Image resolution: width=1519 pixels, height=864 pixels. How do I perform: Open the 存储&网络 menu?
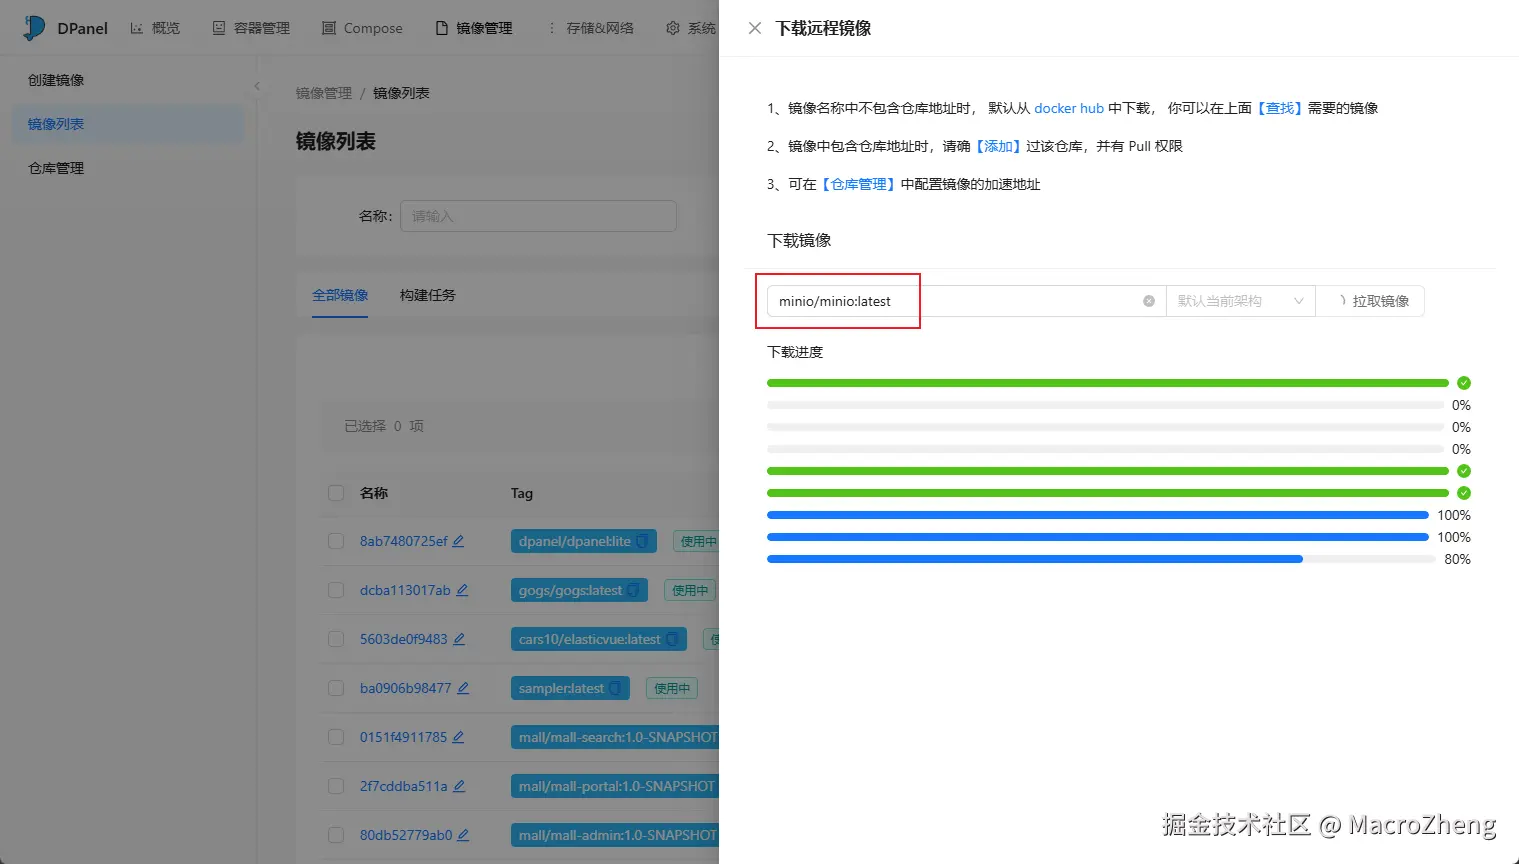coord(590,28)
